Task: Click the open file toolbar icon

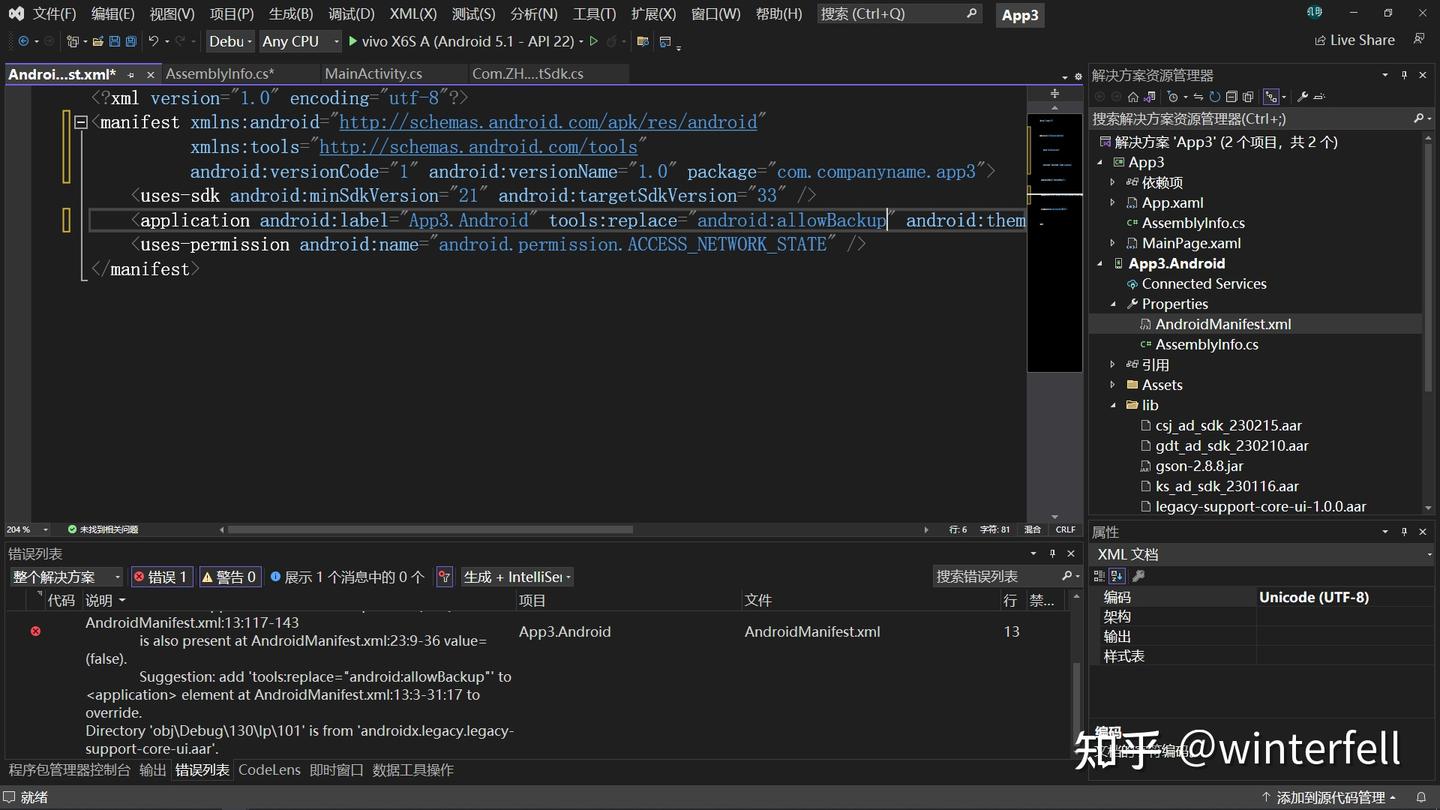Action: [x=97, y=41]
